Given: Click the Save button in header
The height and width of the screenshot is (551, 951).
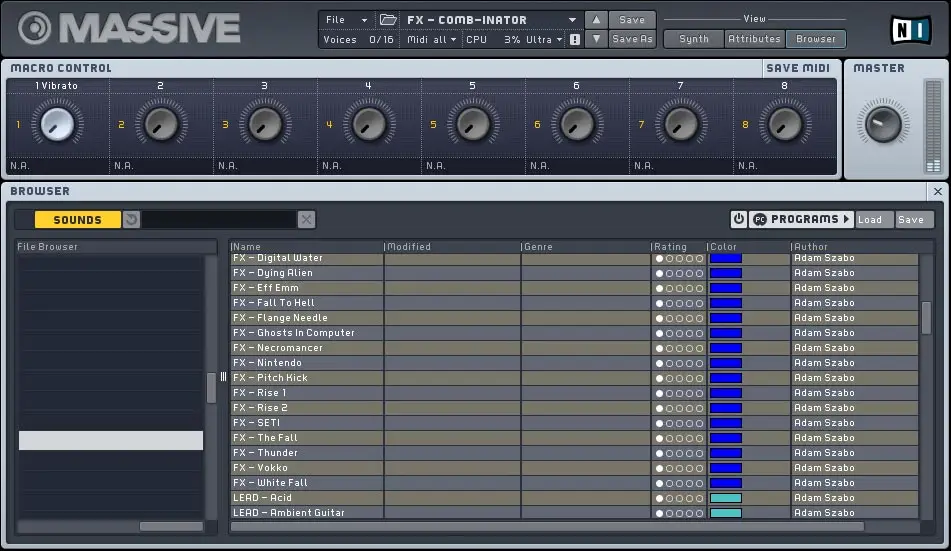Looking at the screenshot, I should click(632, 20).
